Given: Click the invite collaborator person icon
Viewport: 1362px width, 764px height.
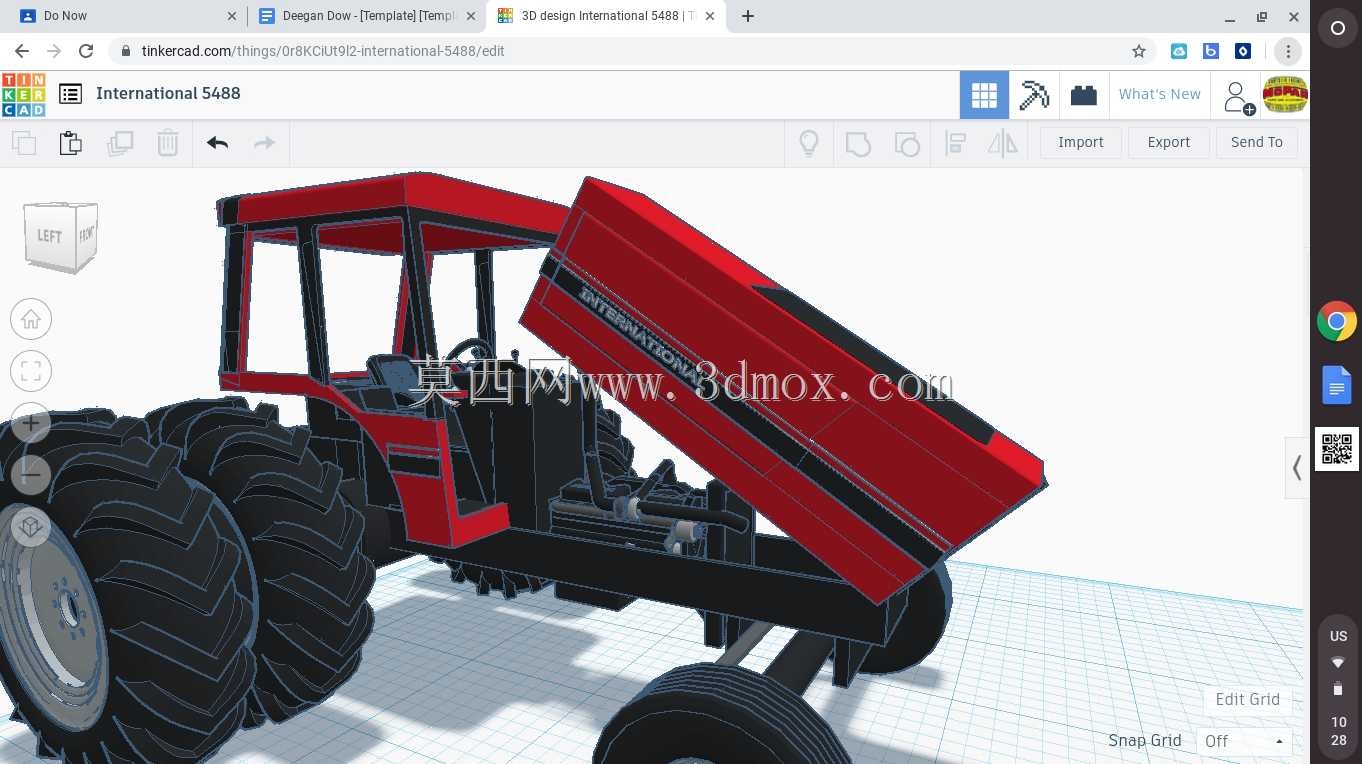Looking at the screenshot, I should coord(1238,97).
